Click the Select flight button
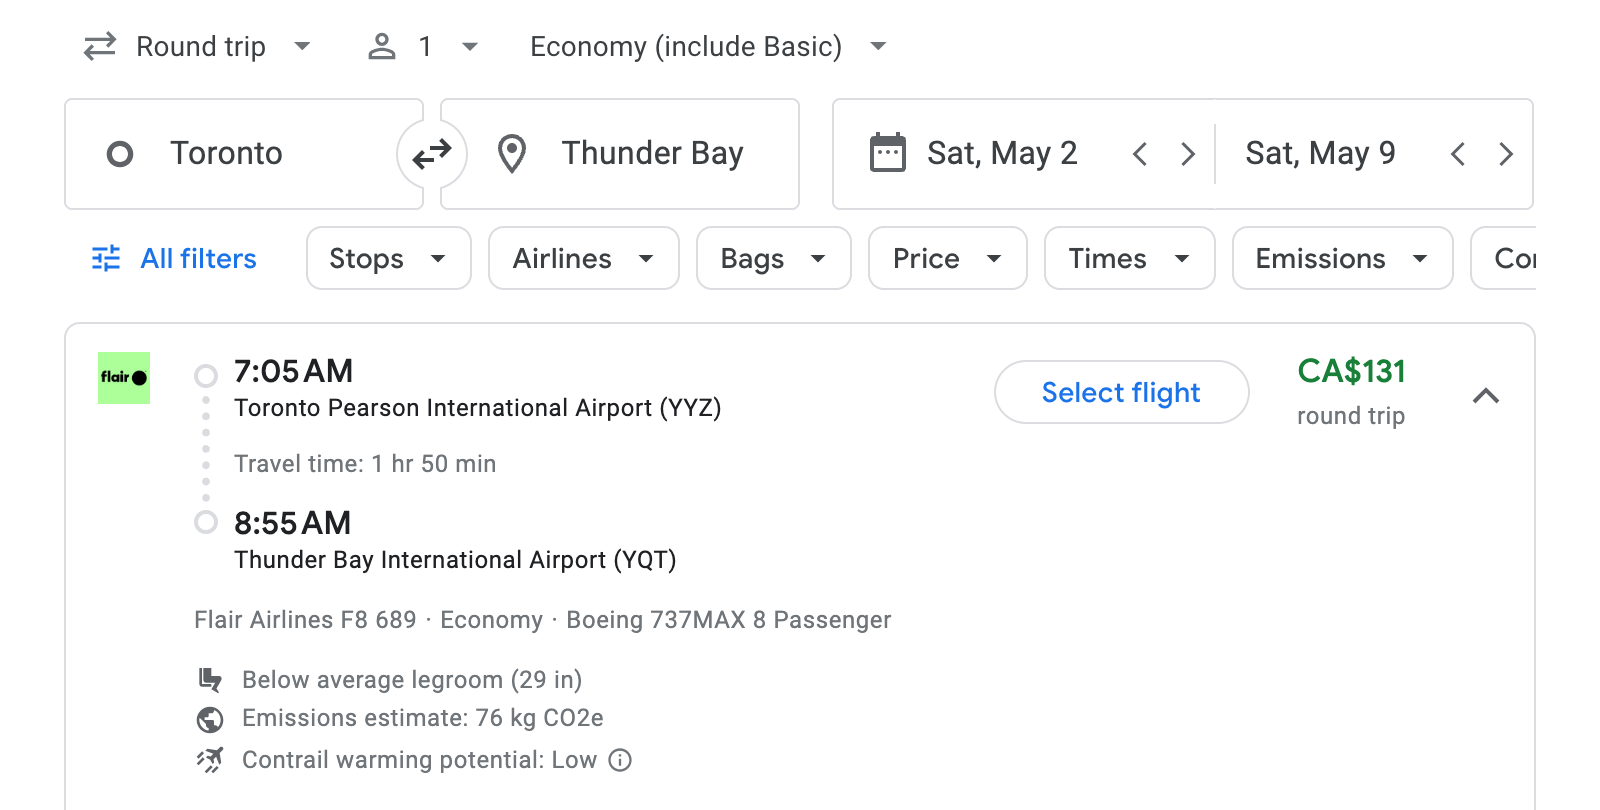 click(x=1121, y=392)
